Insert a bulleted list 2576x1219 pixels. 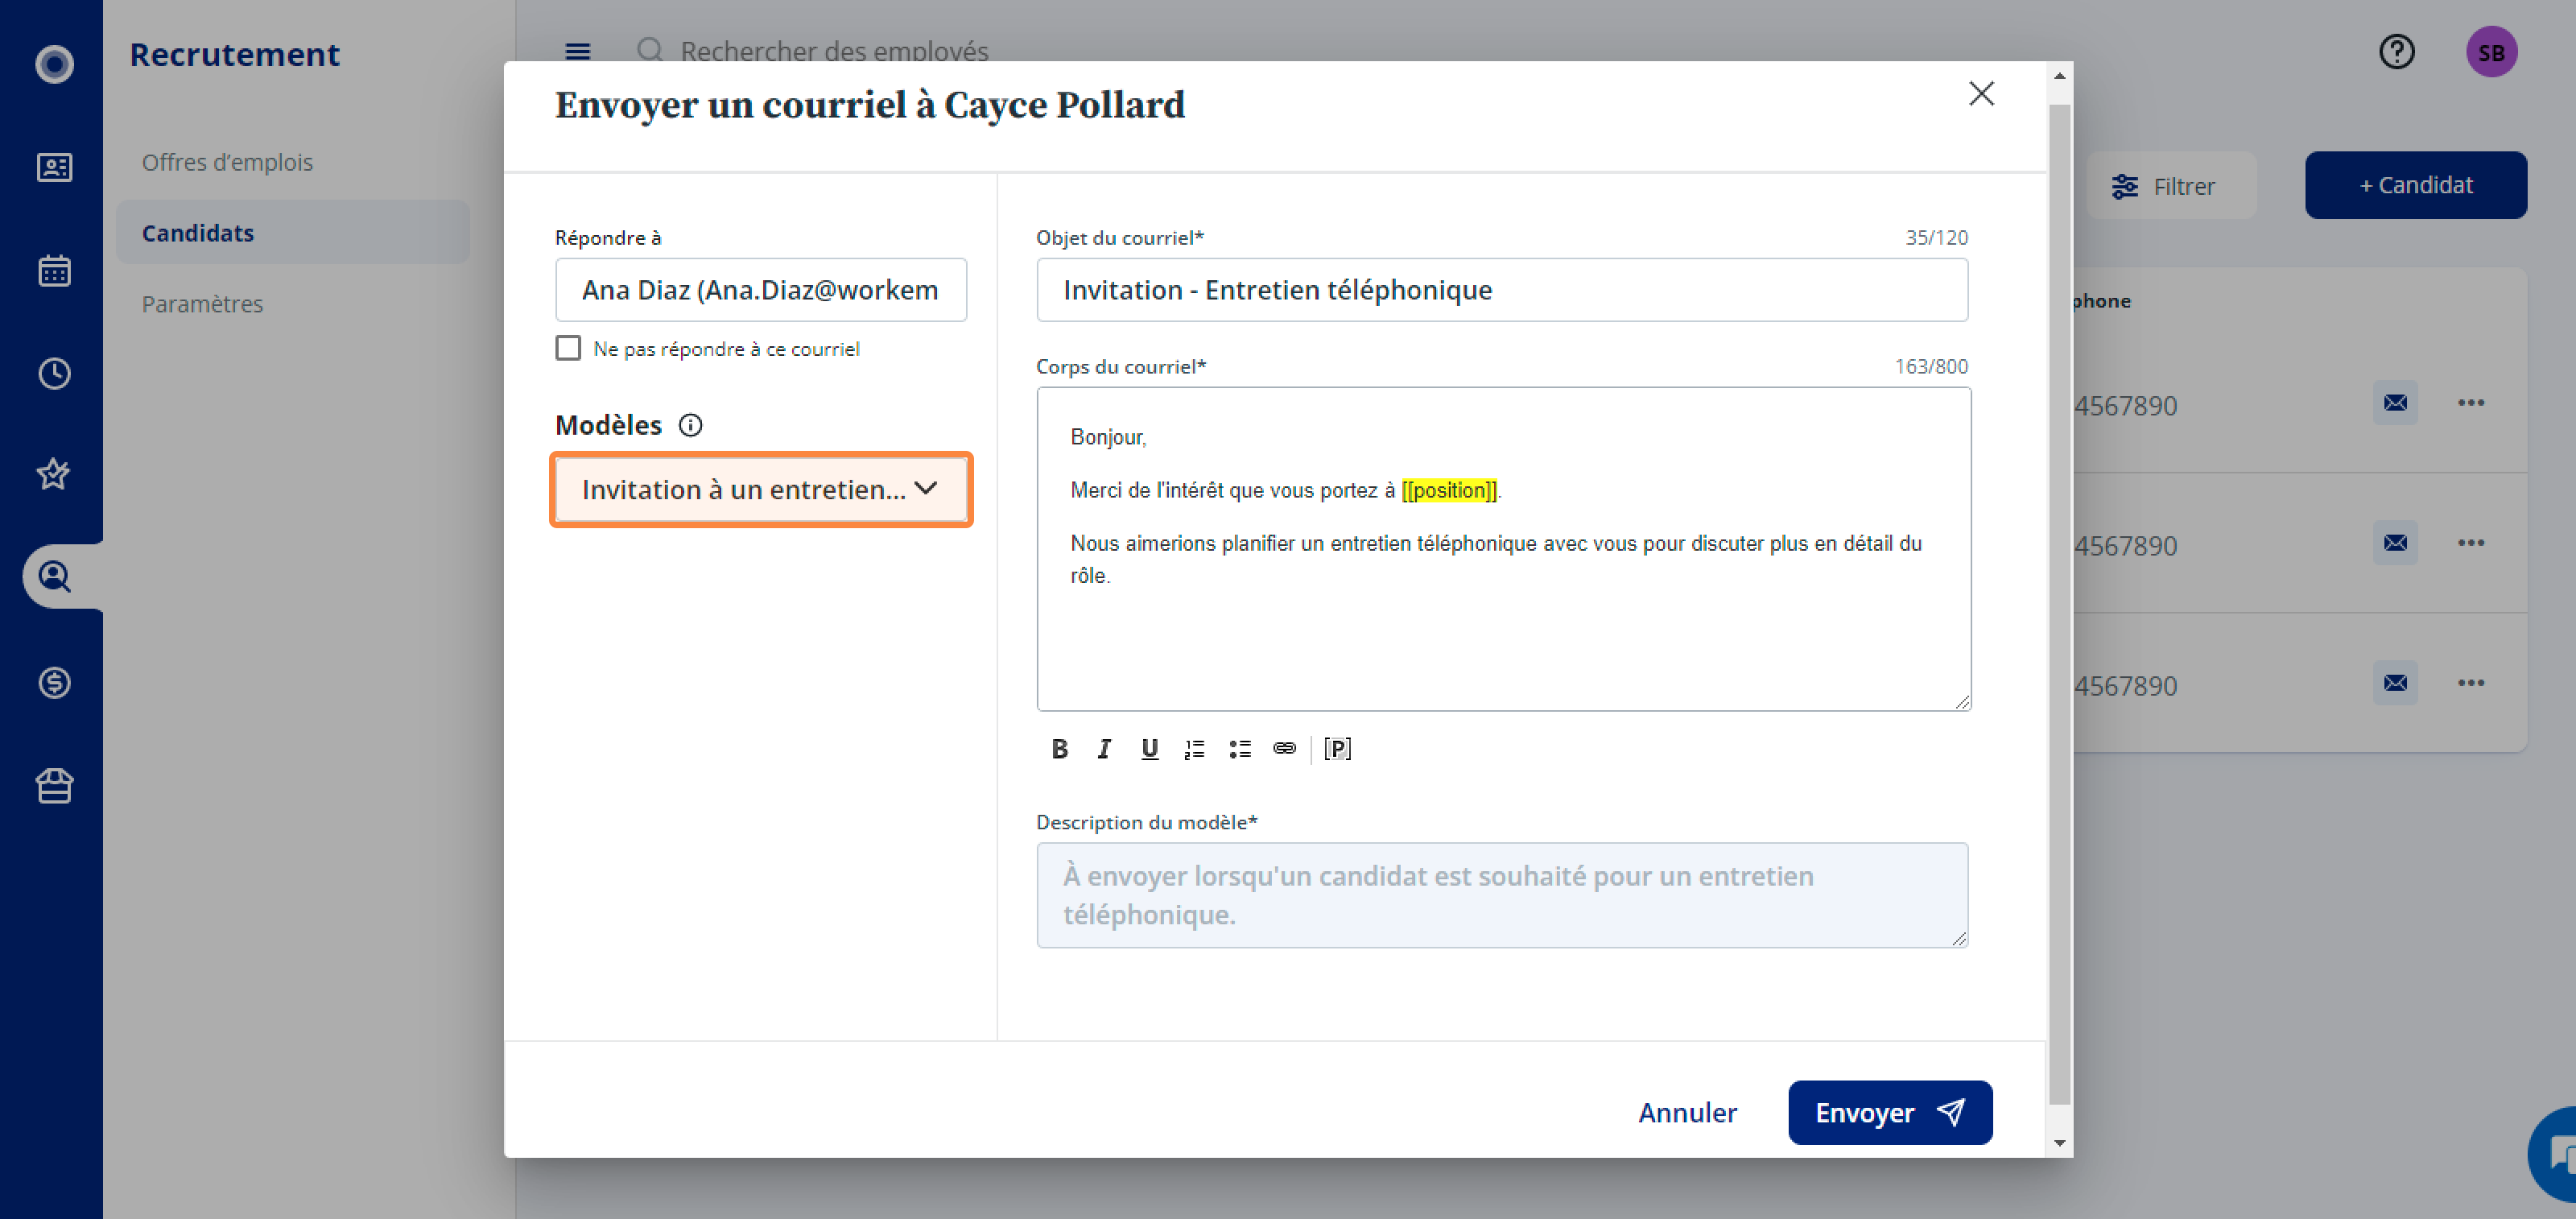point(1240,749)
